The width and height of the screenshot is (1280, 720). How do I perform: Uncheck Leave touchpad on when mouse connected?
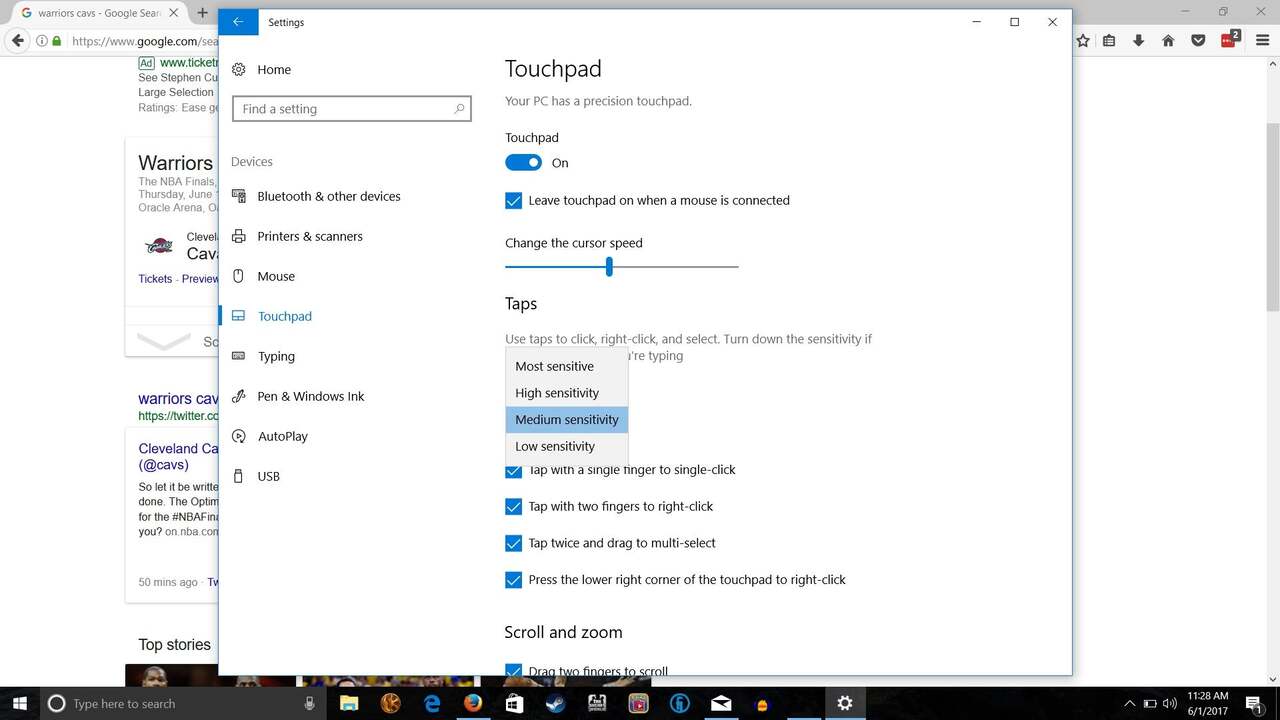pyautogui.click(x=514, y=201)
